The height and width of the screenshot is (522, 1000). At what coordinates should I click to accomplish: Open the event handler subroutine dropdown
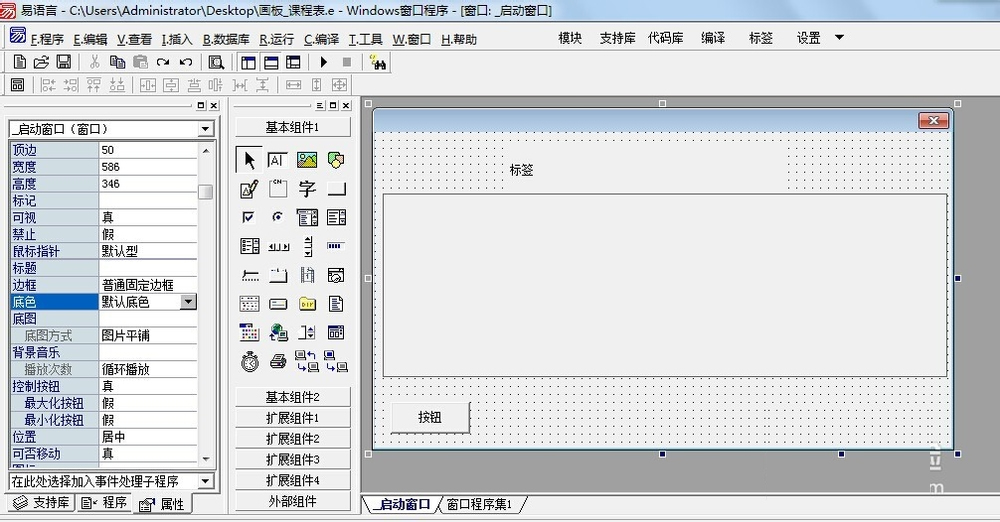[205, 481]
